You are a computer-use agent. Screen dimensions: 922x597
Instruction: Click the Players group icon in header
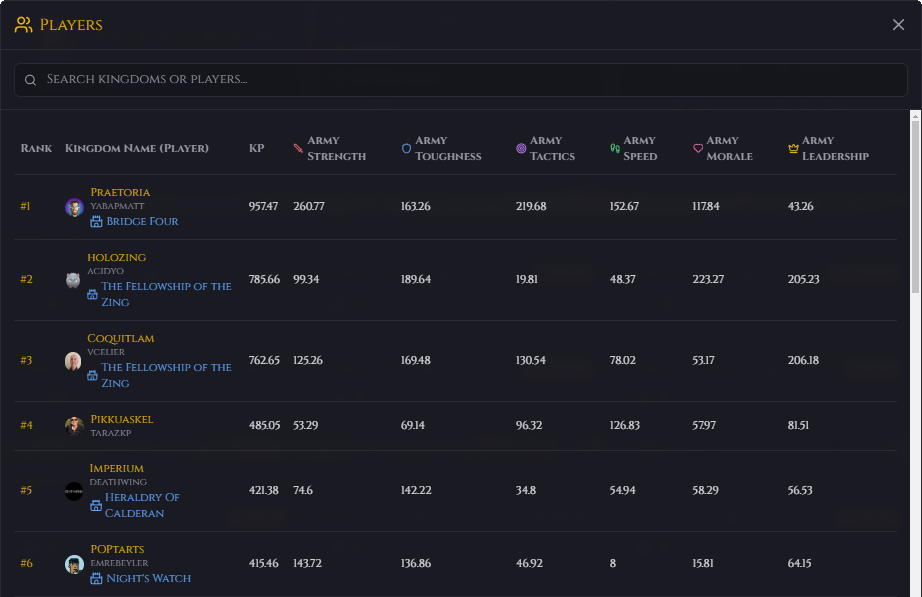(24, 25)
